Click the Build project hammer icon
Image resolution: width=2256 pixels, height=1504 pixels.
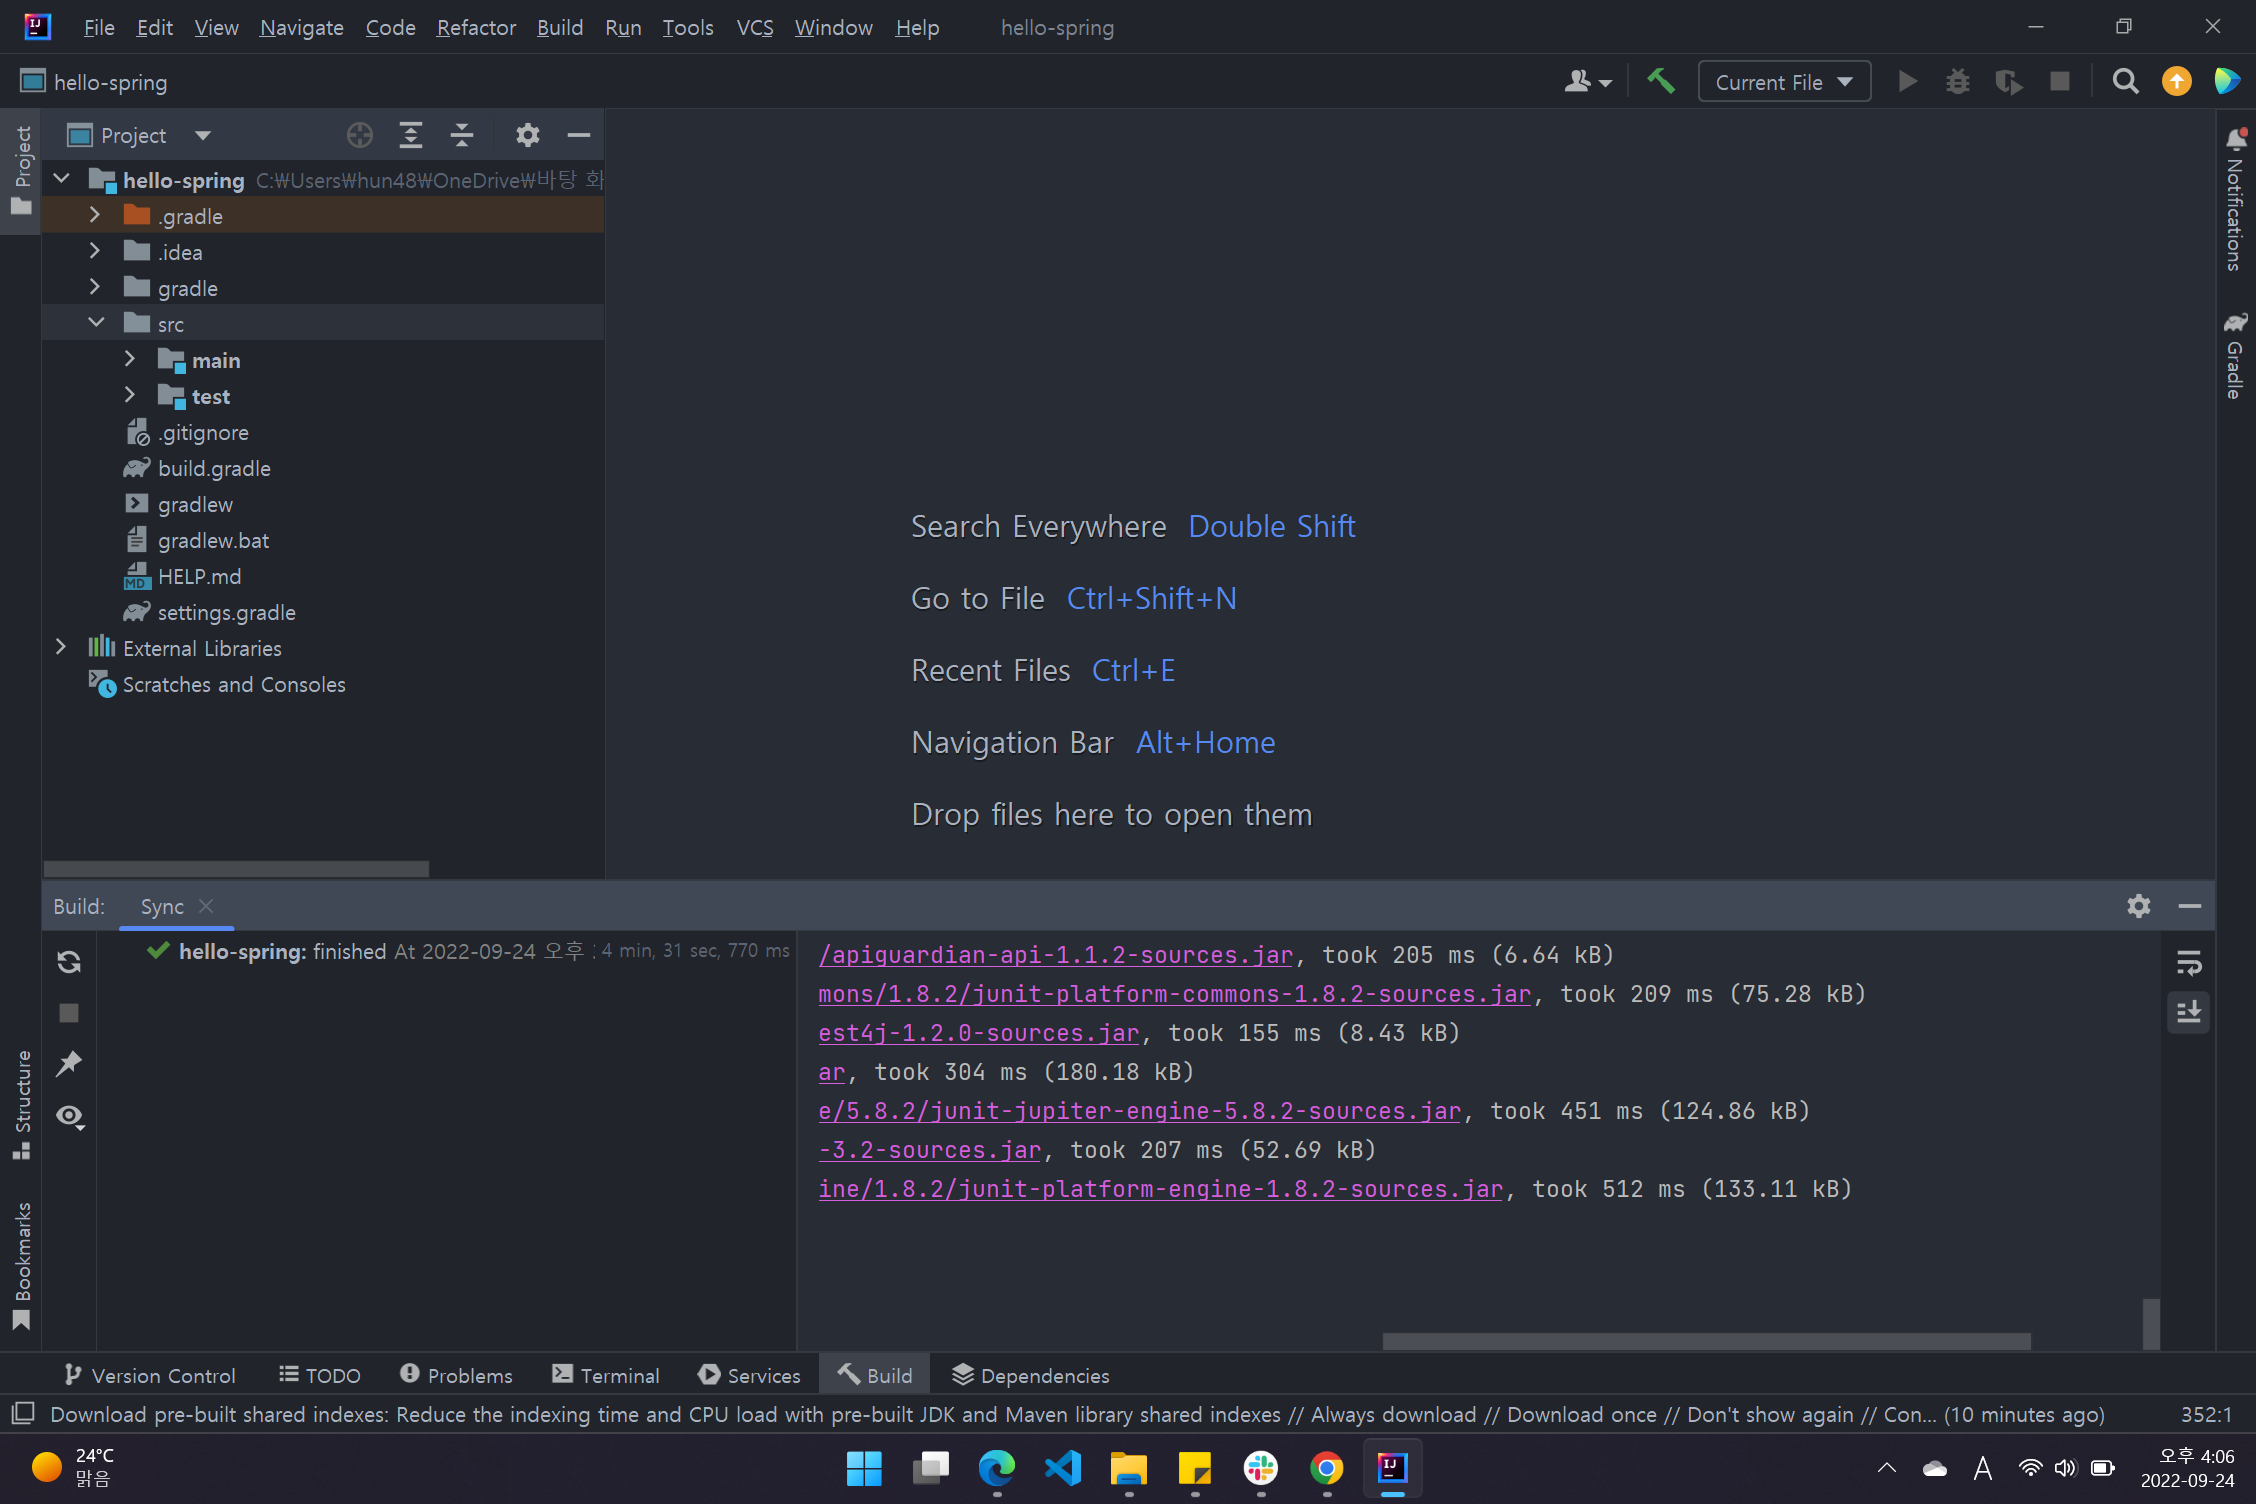point(1661,81)
